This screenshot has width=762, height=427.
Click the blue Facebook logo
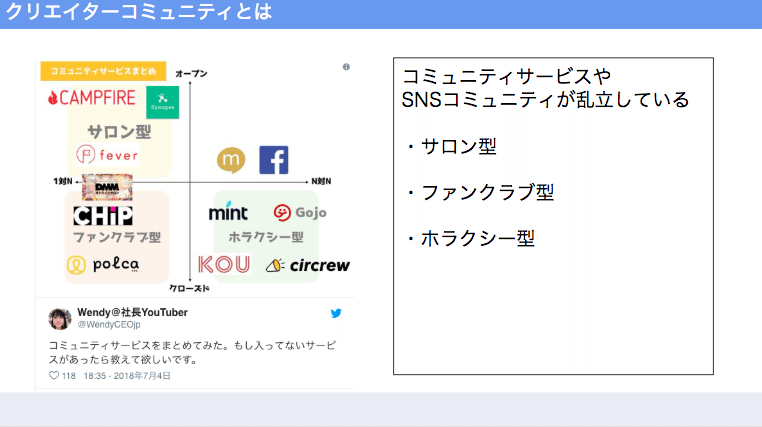coord(274,160)
